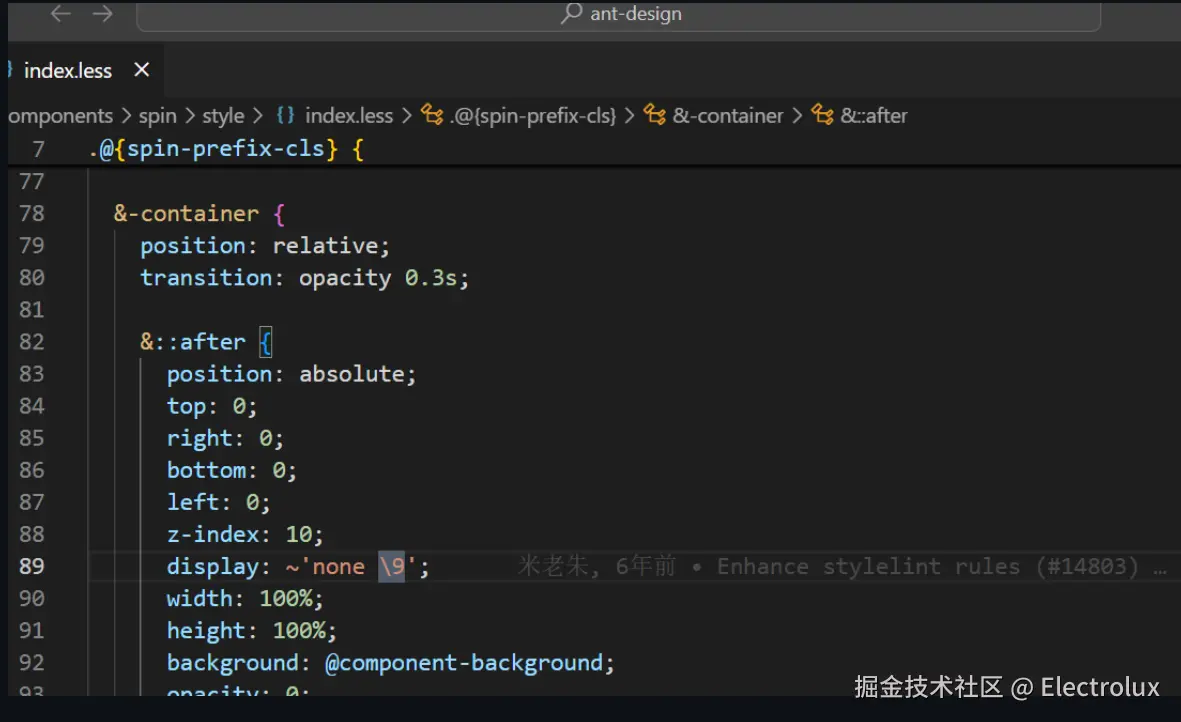This screenshot has height=722, width=1181.
Task: Expand chevron after &-container breadcrumb
Action: pyautogui.click(x=797, y=116)
